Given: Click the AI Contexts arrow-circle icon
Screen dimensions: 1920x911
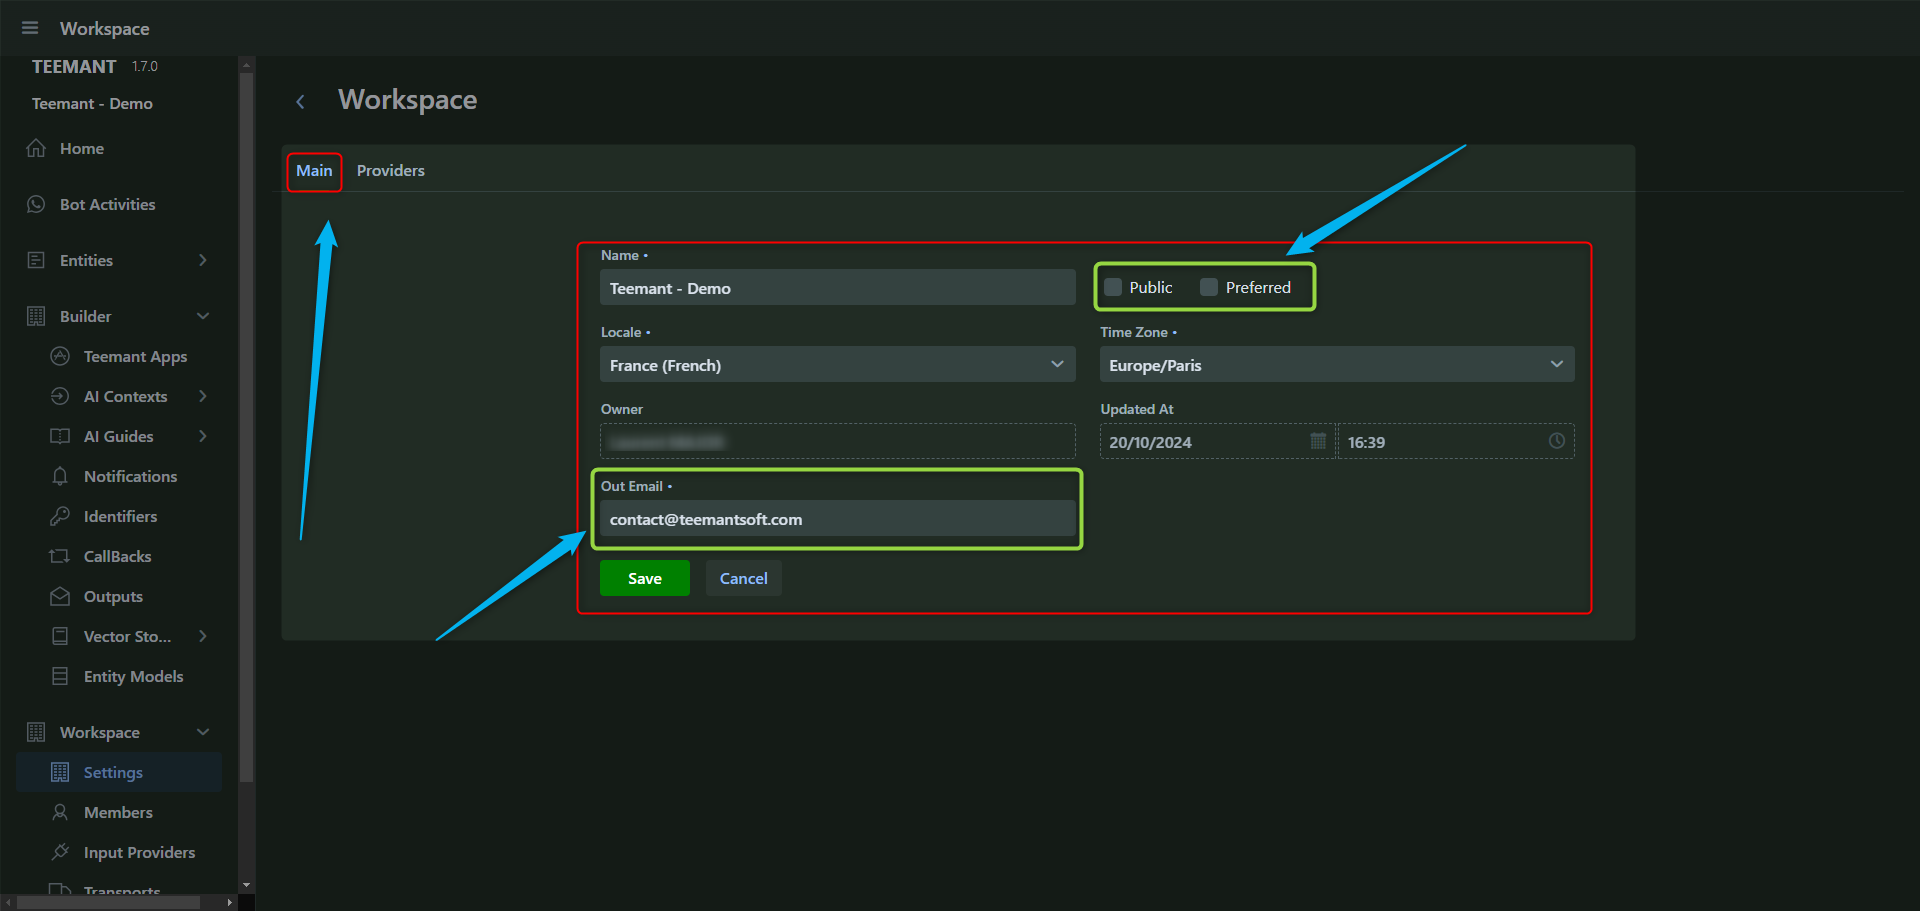Looking at the screenshot, I should (x=60, y=396).
